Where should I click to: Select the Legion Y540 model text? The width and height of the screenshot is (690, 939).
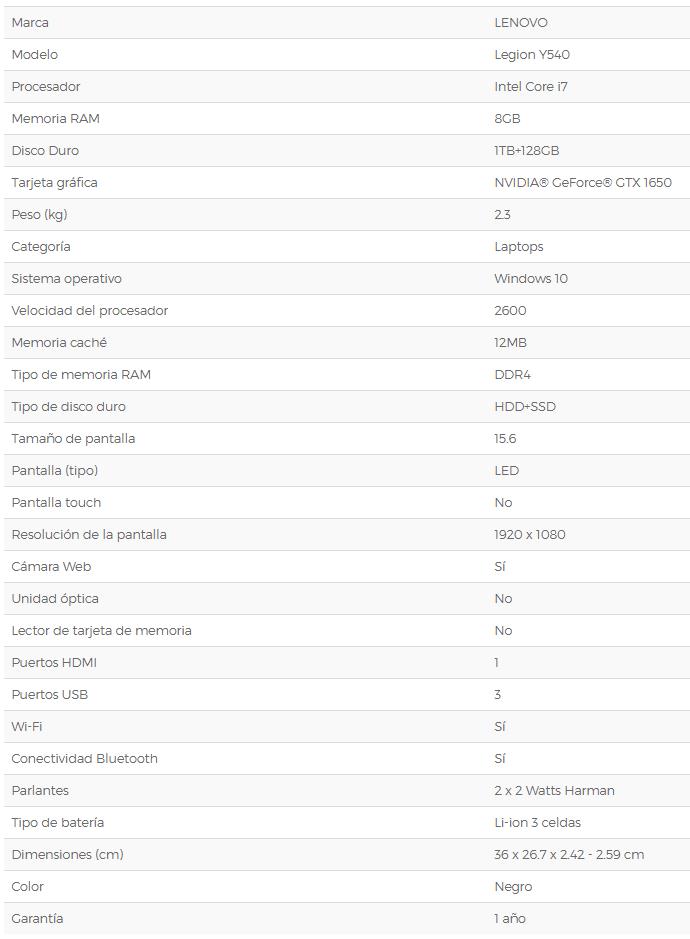click(x=532, y=55)
